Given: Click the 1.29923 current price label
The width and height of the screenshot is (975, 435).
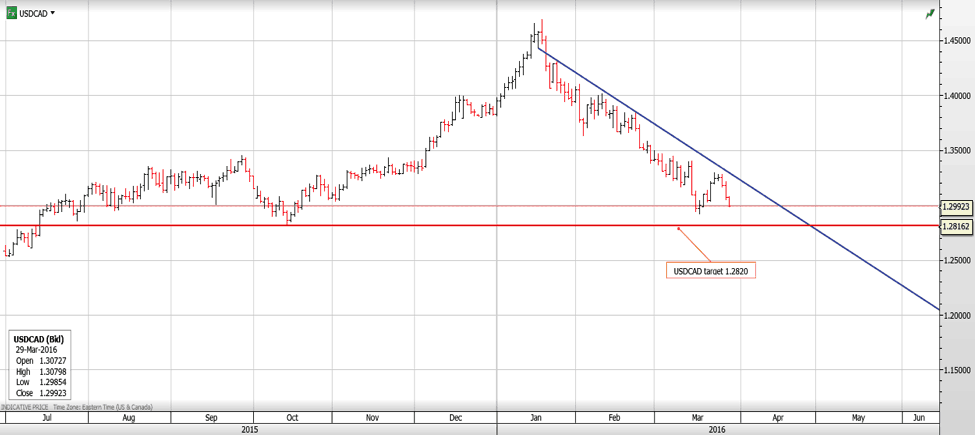Looking at the screenshot, I should (x=957, y=207).
